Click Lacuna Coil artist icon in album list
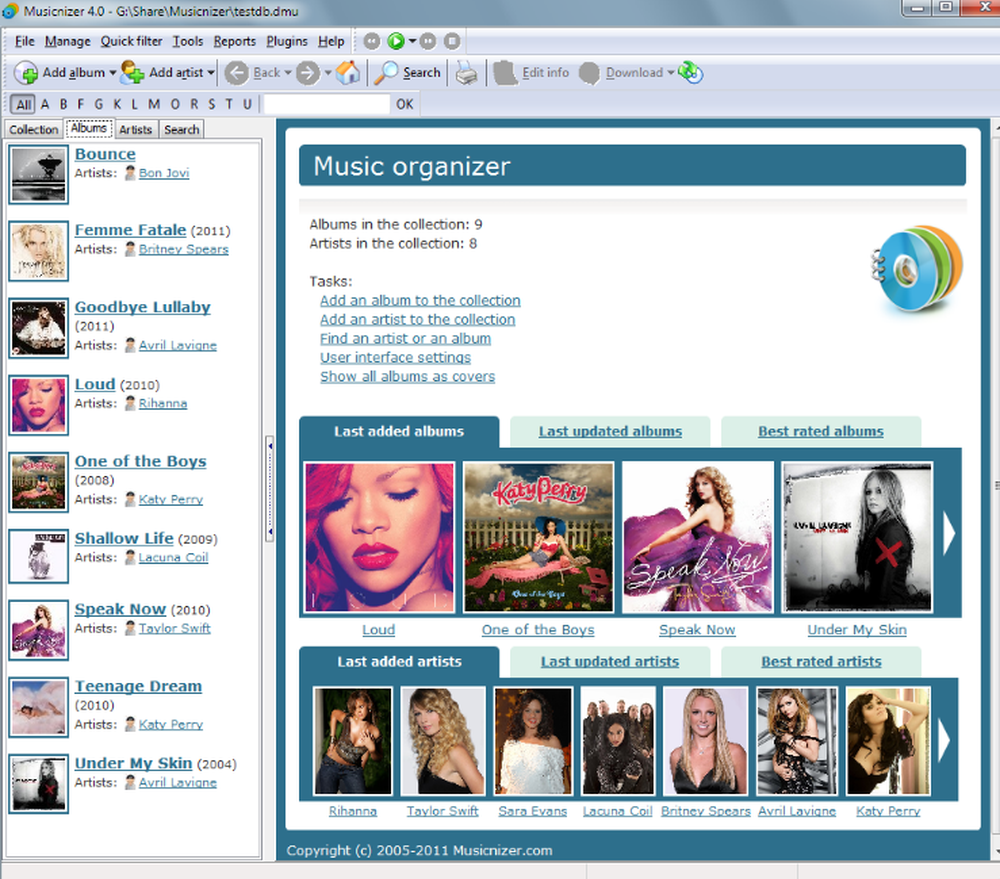This screenshot has width=1000, height=879. click(x=130, y=558)
